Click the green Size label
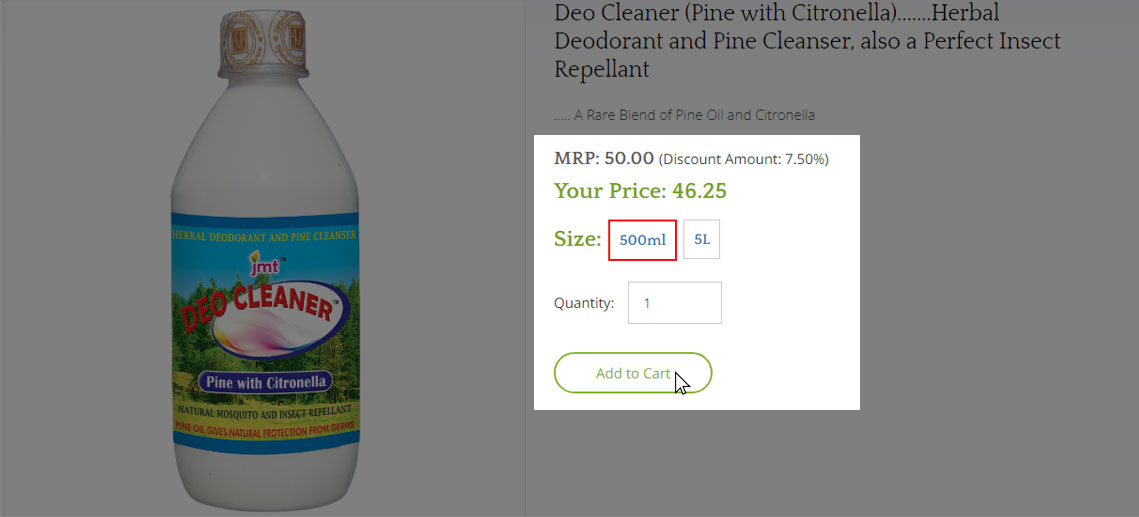 [x=577, y=239]
